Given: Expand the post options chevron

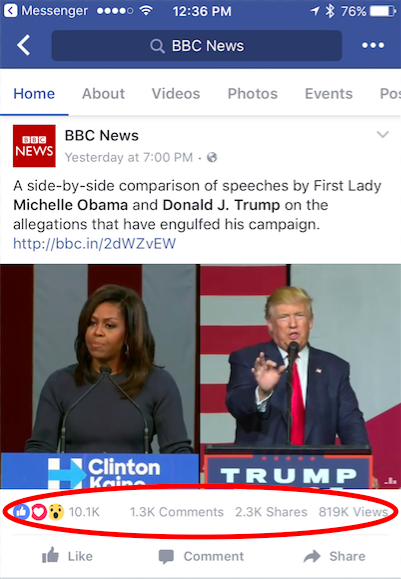Looking at the screenshot, I should click(383, 134).
